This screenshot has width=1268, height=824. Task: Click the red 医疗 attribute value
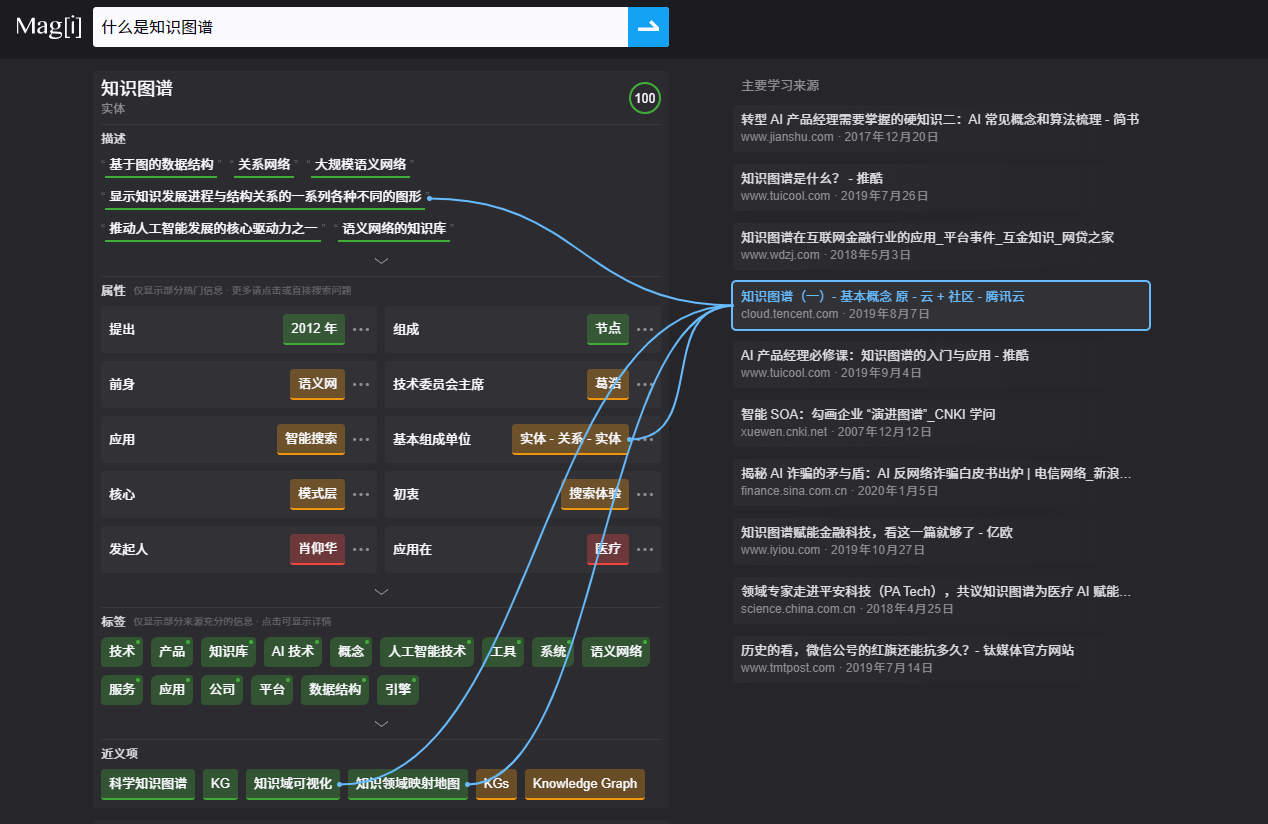608,549
